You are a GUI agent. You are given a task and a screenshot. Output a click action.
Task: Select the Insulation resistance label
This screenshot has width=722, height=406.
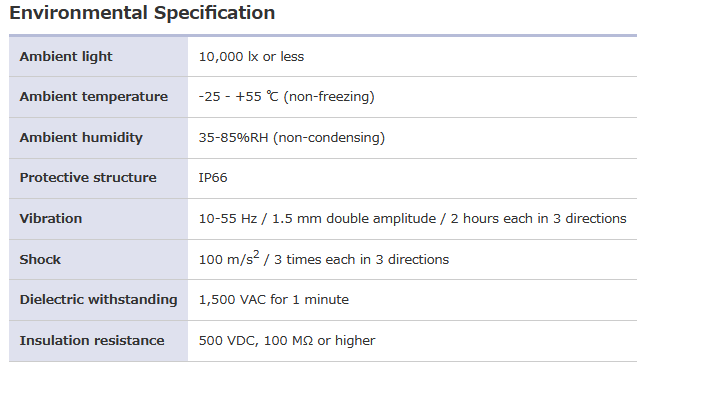click(92, 341)
